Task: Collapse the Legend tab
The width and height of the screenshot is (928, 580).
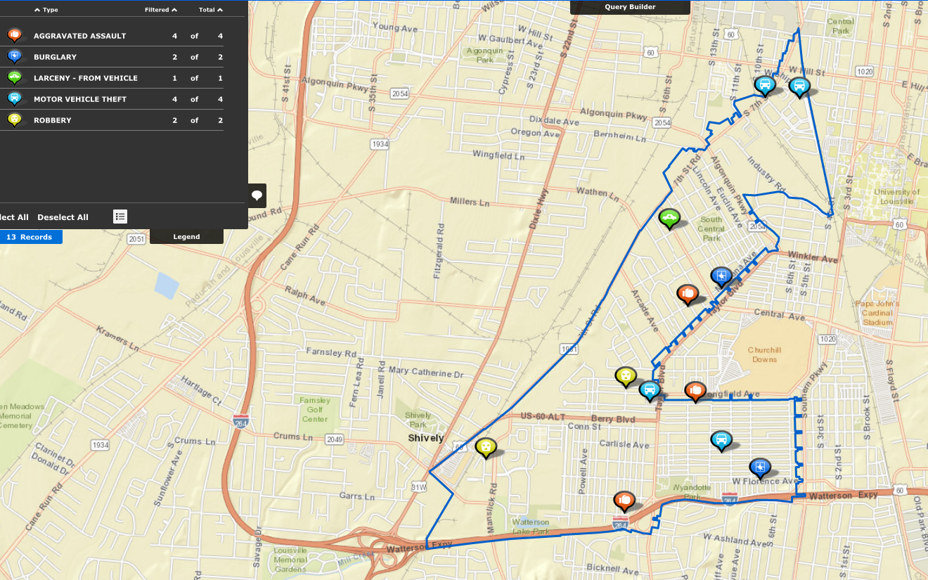Action: (186, 237)
